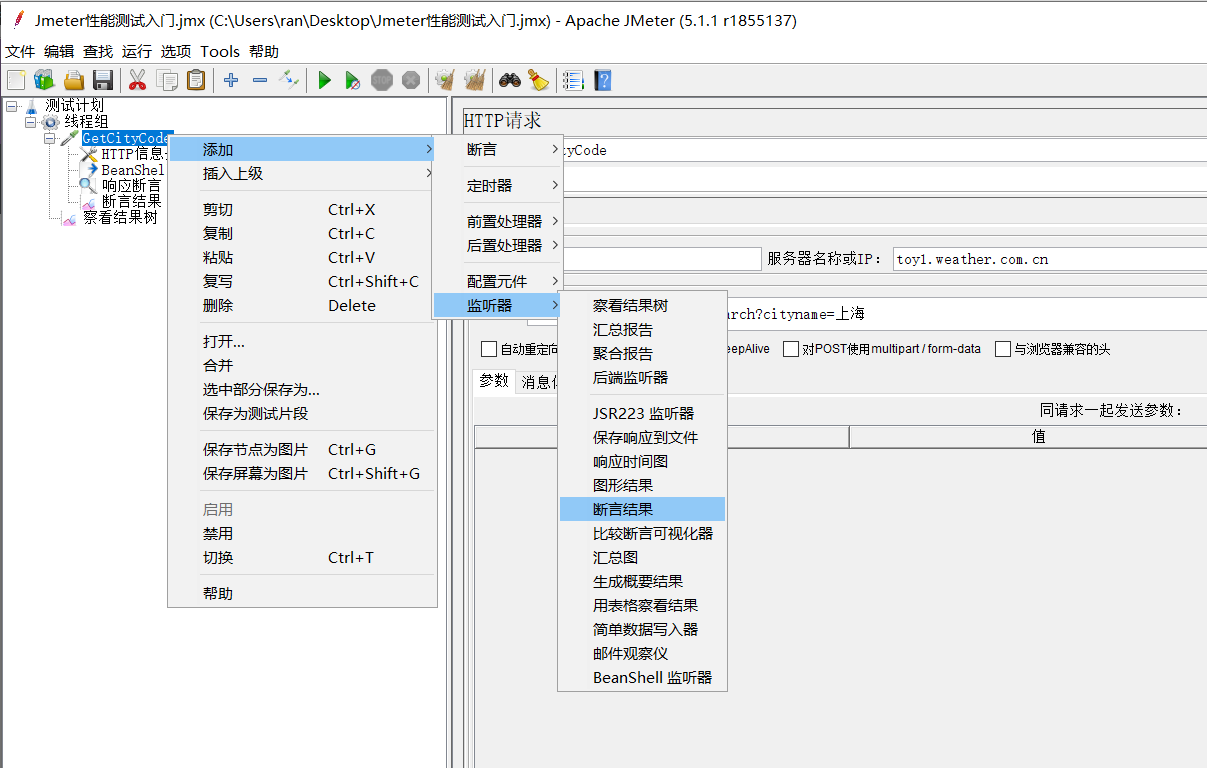
Task: Expand the 后置处理器 submenu
Action: [498, 245]
